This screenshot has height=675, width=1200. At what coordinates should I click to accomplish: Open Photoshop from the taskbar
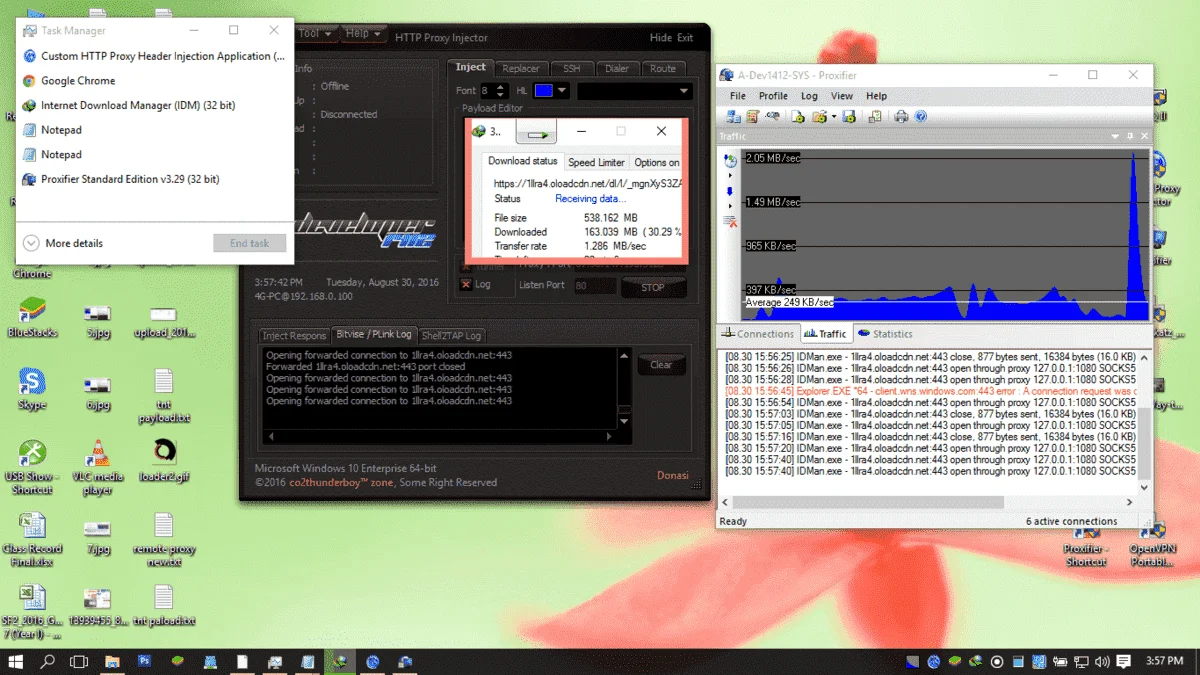(144, 661)
